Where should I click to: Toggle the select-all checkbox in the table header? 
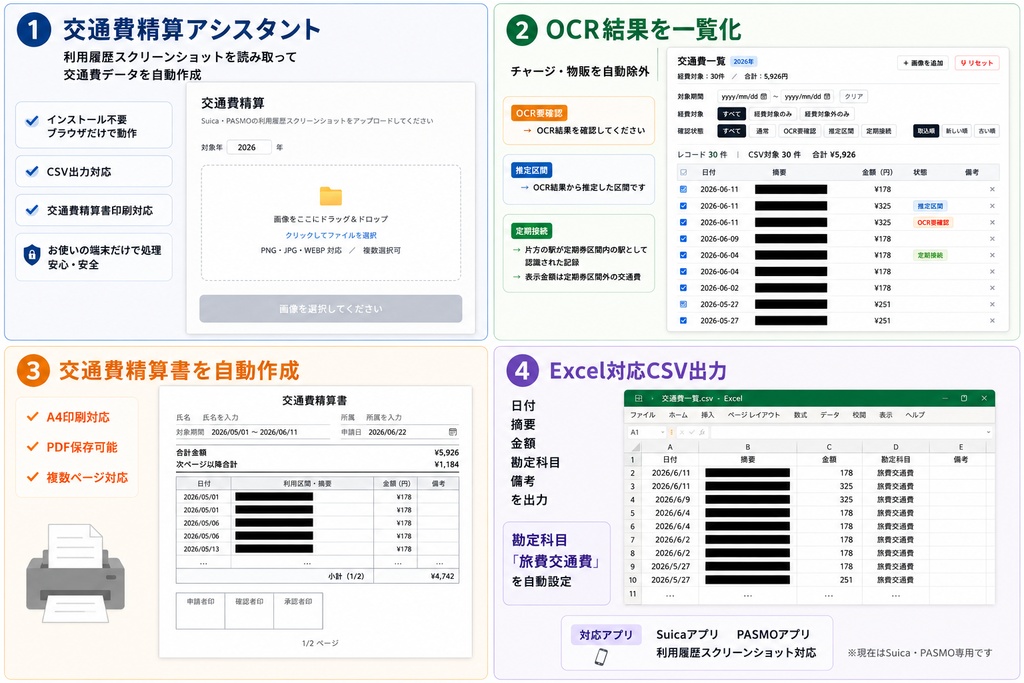(684, 172)
